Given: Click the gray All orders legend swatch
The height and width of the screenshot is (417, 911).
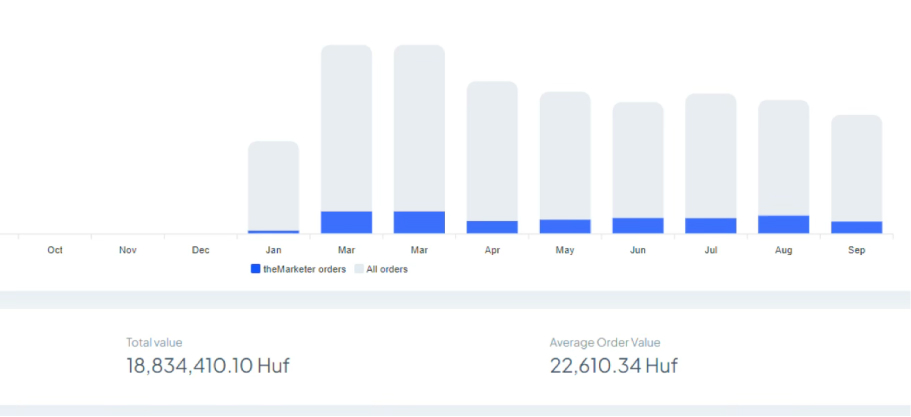Looking at the screenshot, I should pyautogui.click(x=359, y=269).
